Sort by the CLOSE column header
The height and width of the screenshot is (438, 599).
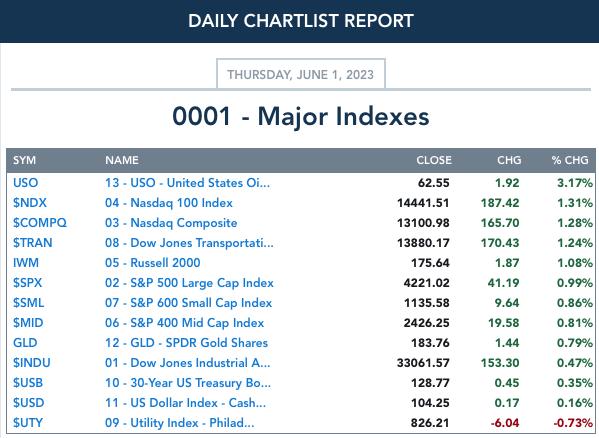click(434, 160)
